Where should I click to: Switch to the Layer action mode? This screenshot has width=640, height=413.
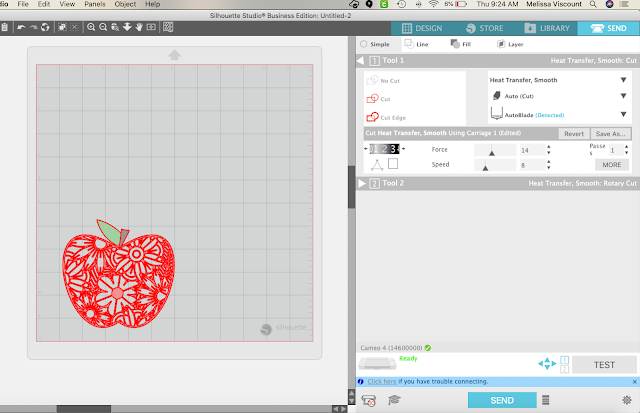pos(510,44)
